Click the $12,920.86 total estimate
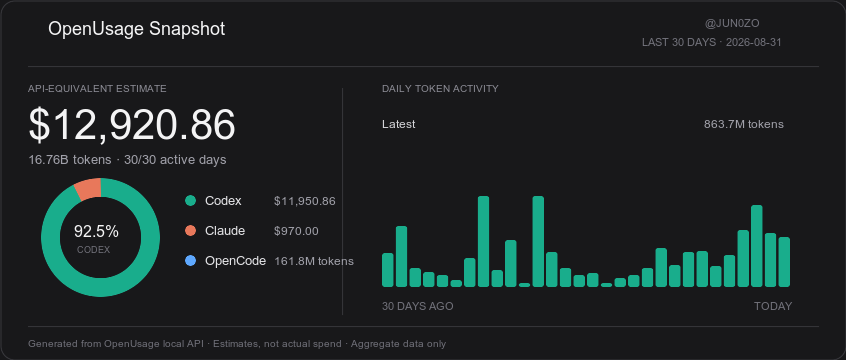 tap(132, 125)
